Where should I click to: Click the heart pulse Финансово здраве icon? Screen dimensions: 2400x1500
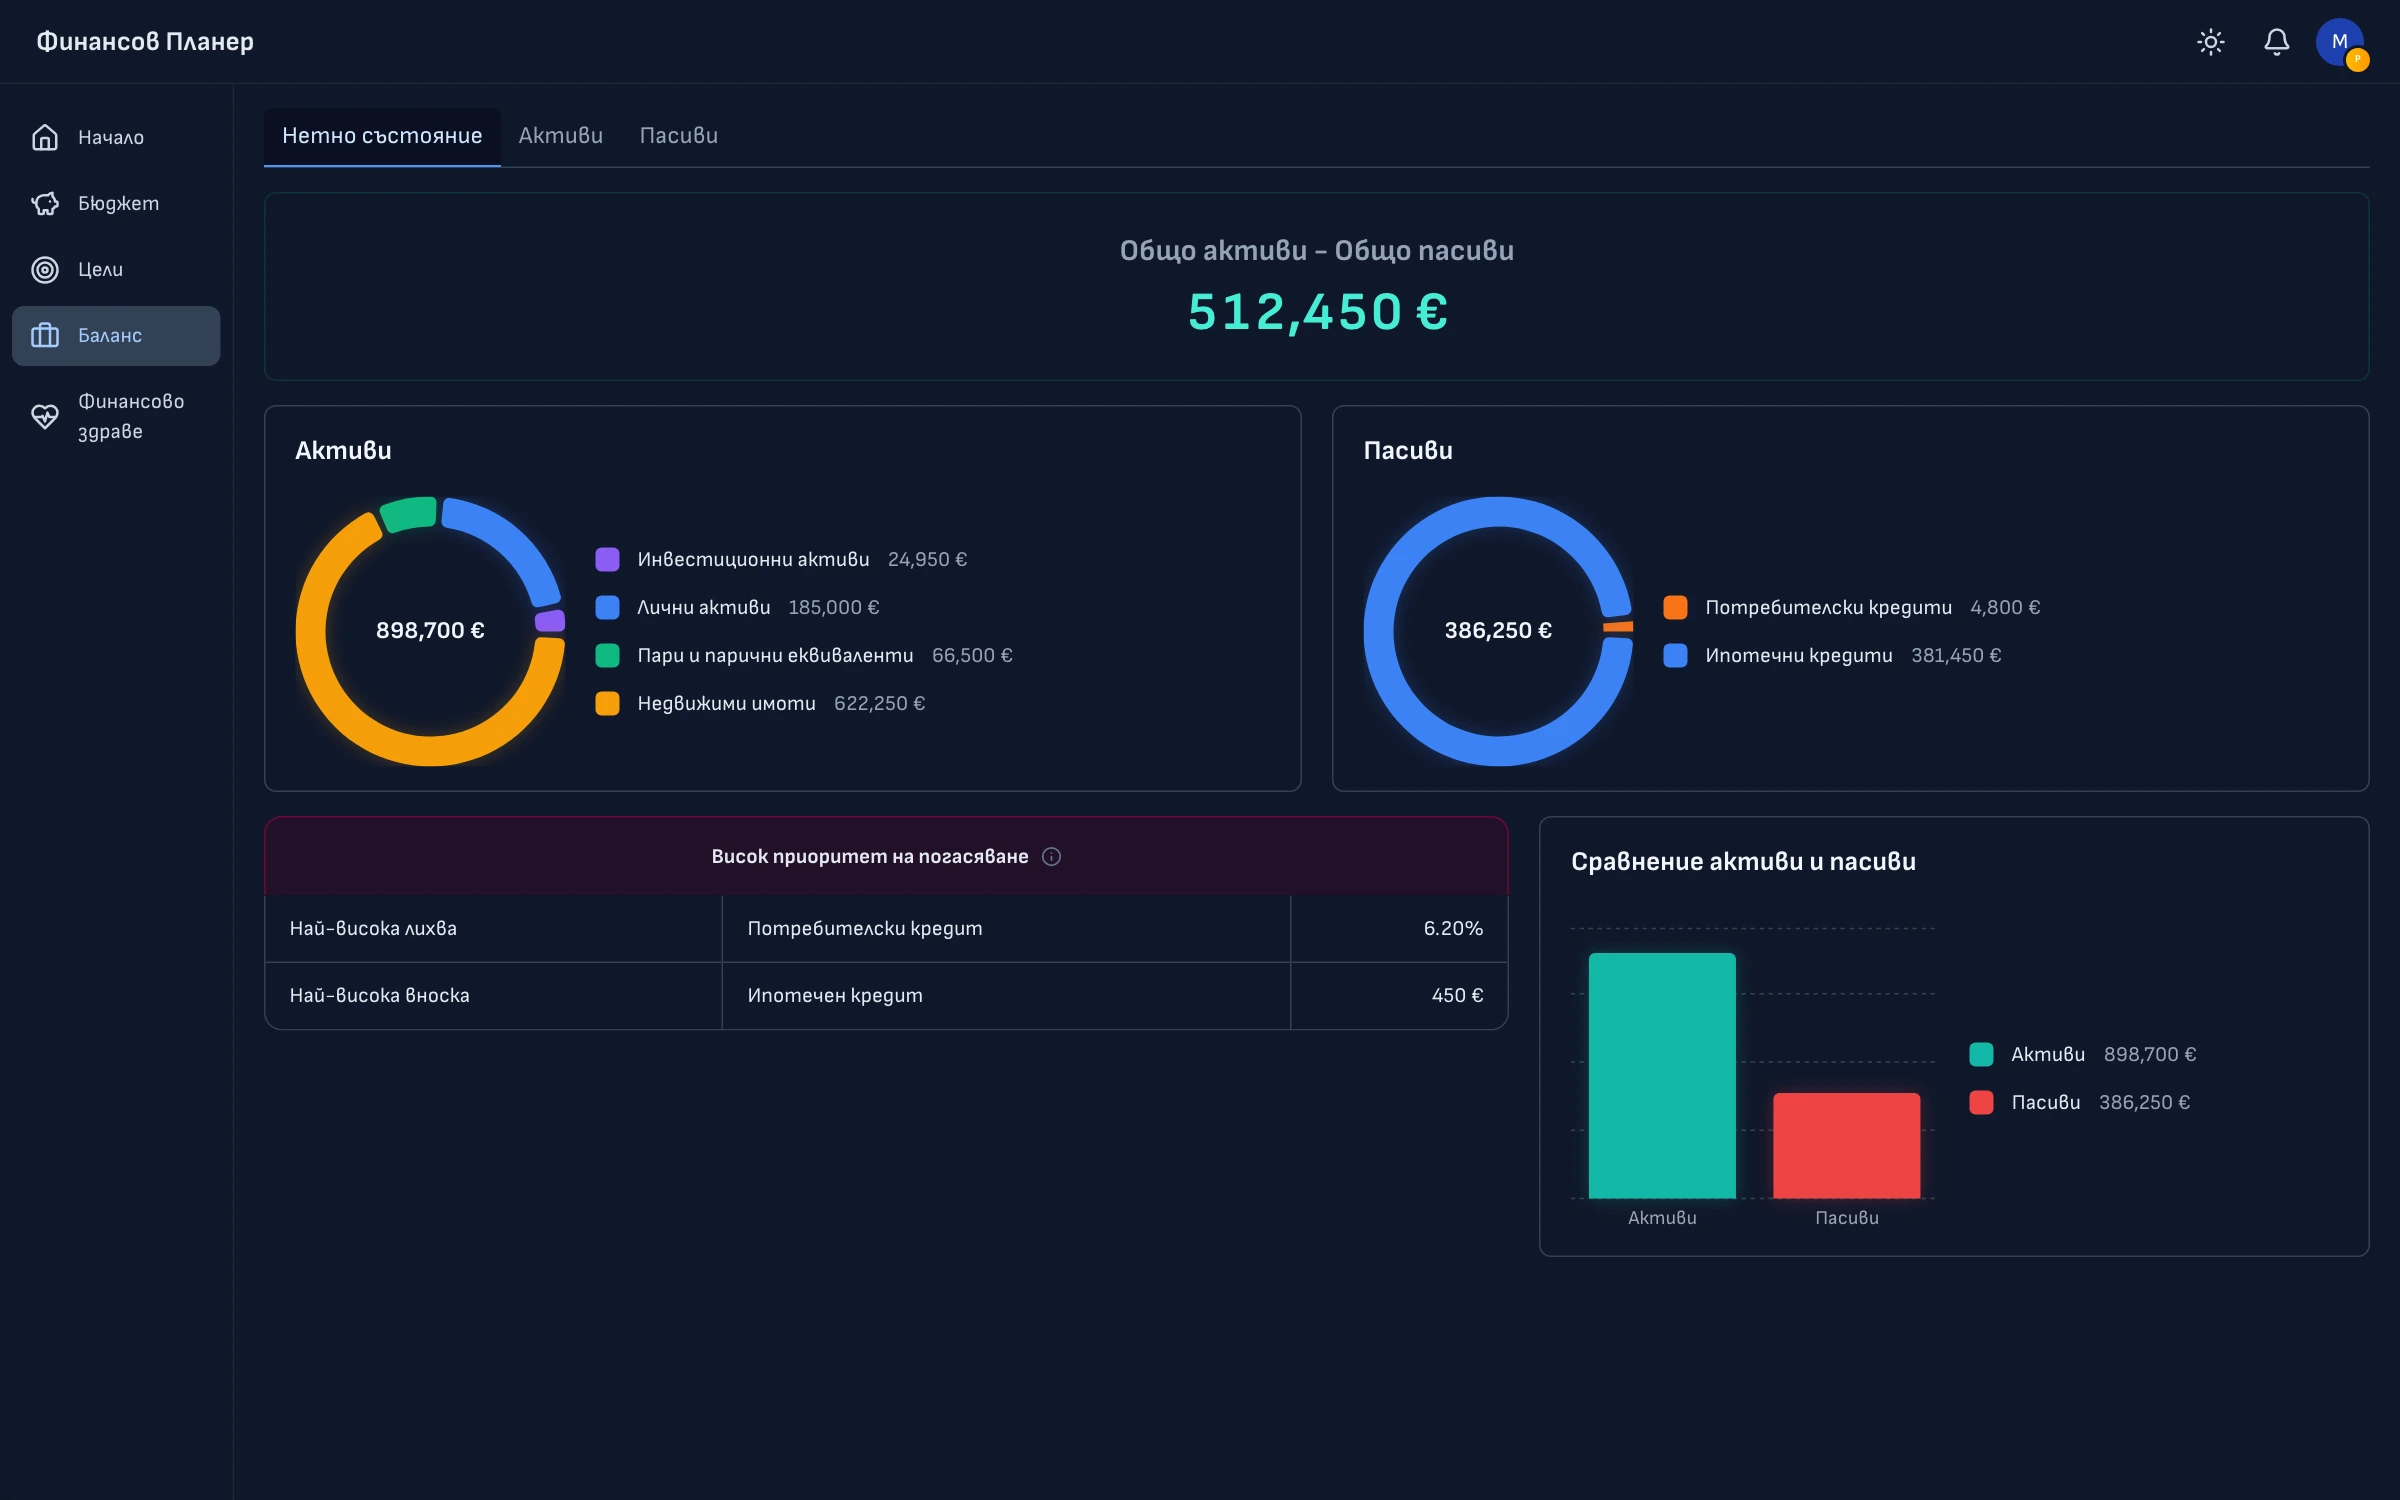[45, 416]
